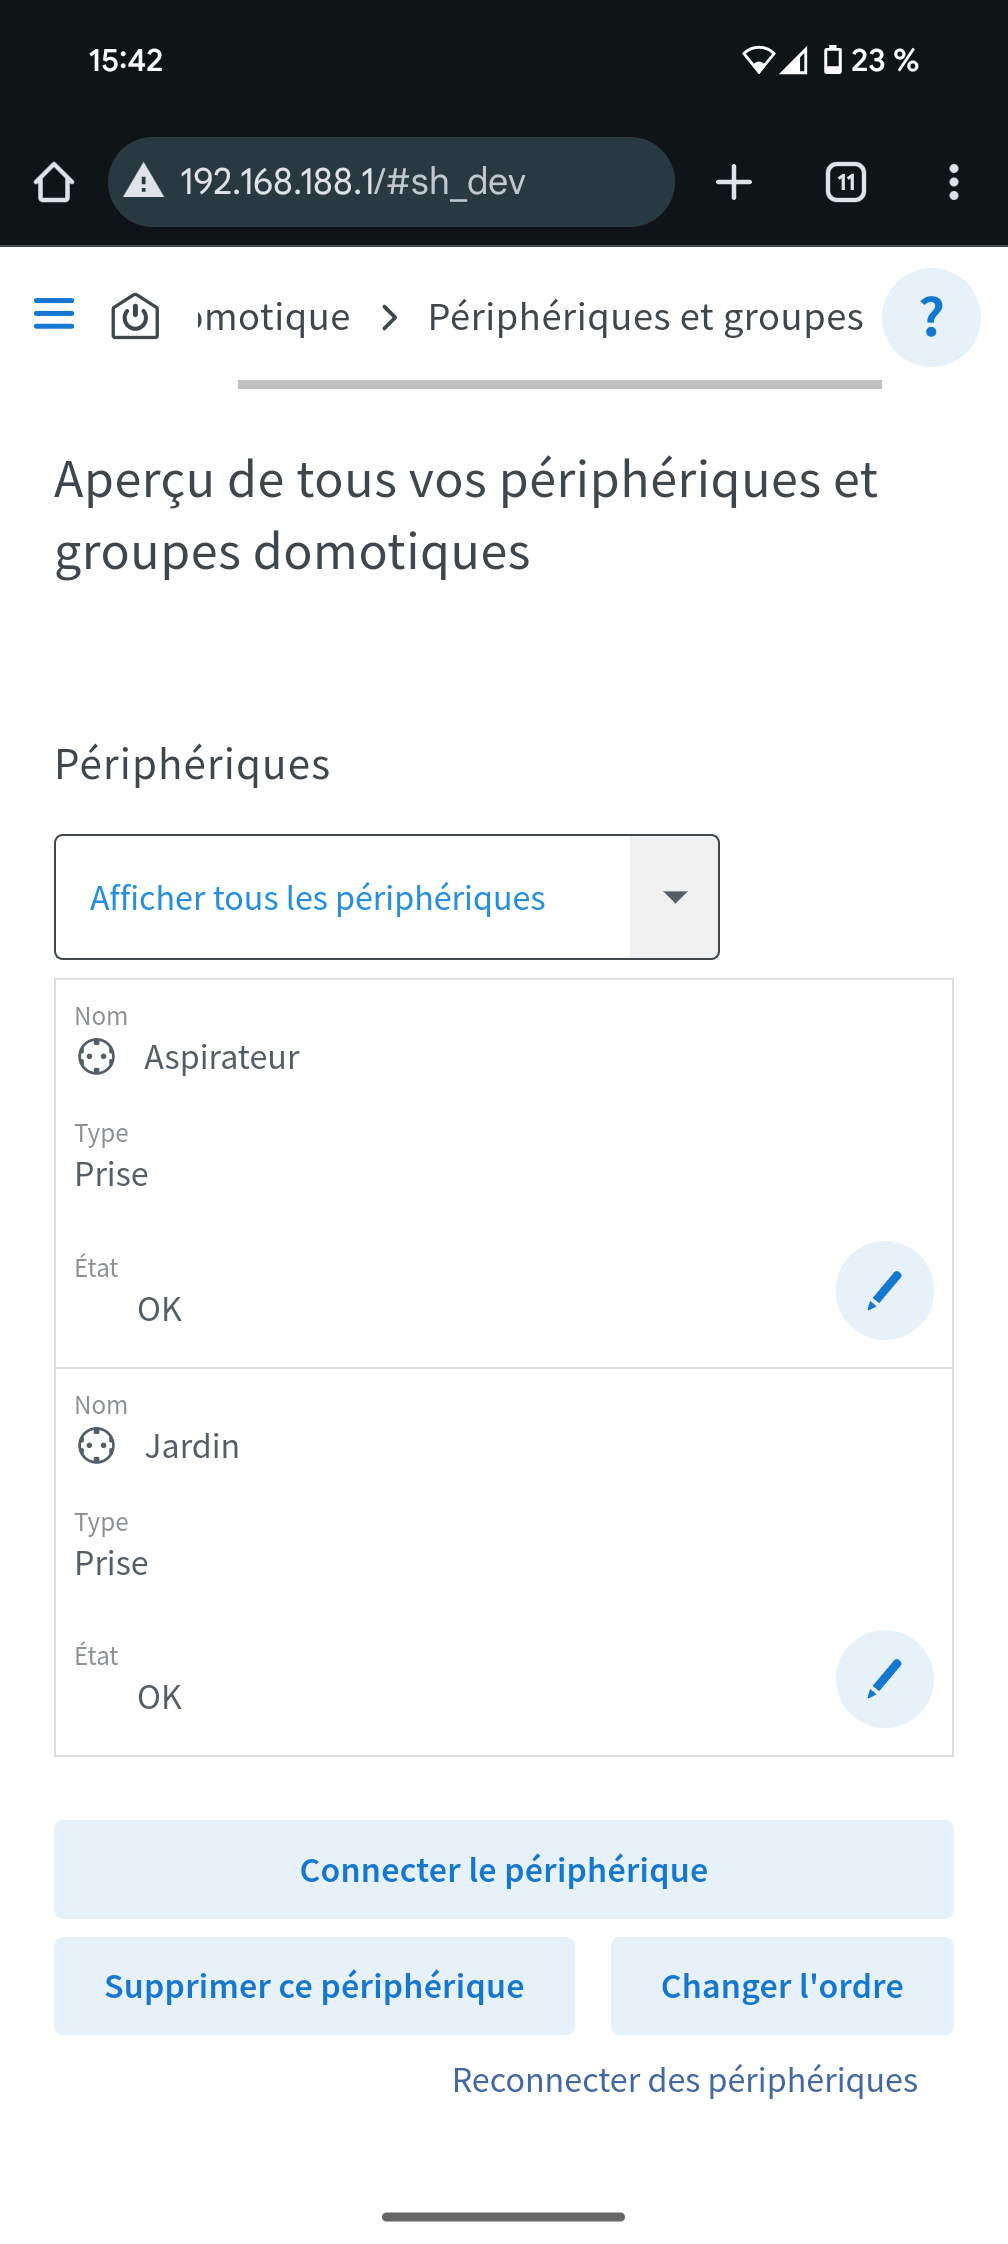Tap the smart home power icon
Screen dimensions: 1008x2244
click(135, 317)
